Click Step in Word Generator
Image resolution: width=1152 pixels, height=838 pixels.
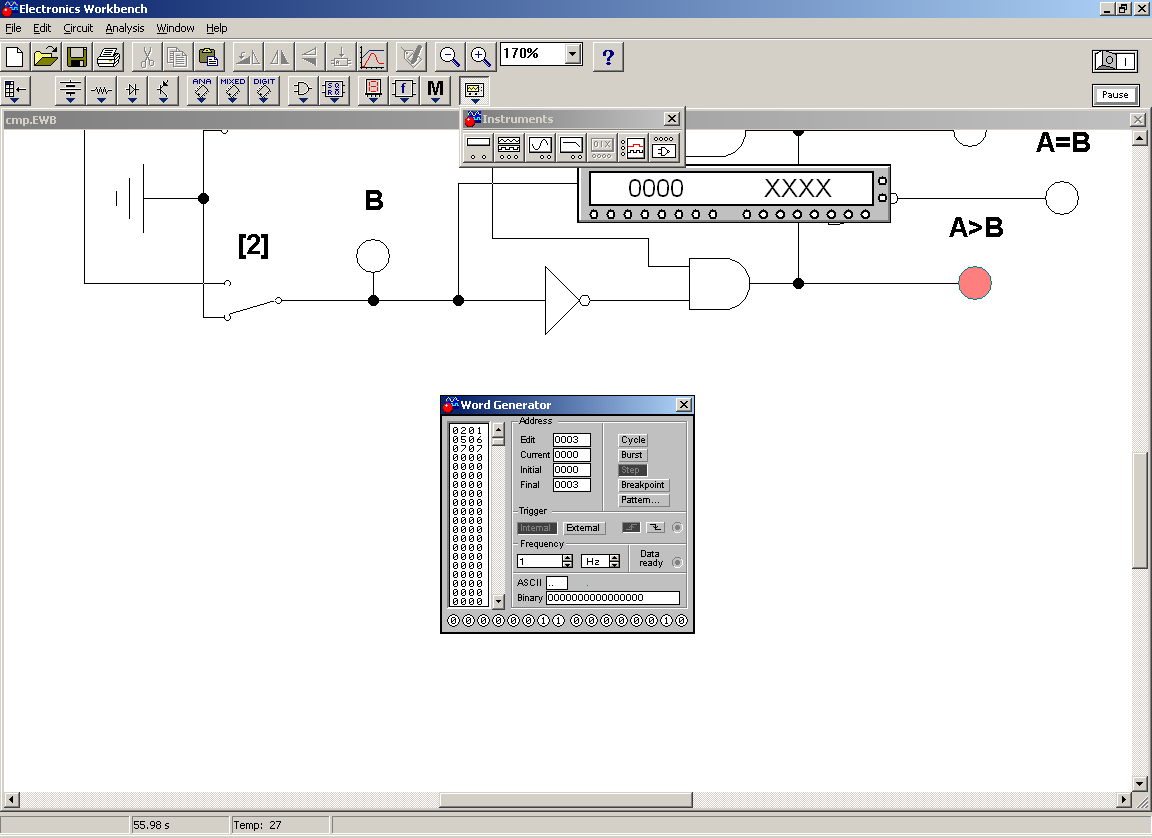(633, 470)
